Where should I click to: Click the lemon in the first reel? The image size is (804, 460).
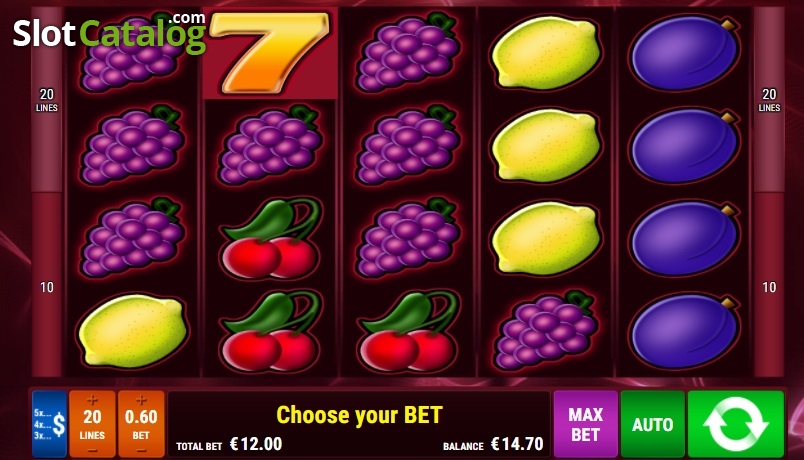[x=132, y=331]
